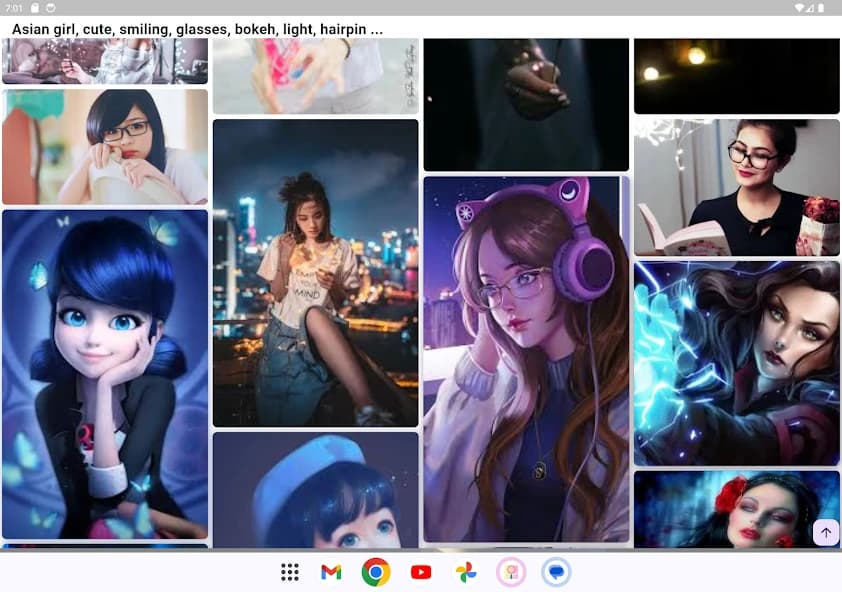The image size is (842, 592).
Task: Open Google Photos from the taskbar
Action: click(465, 572)
